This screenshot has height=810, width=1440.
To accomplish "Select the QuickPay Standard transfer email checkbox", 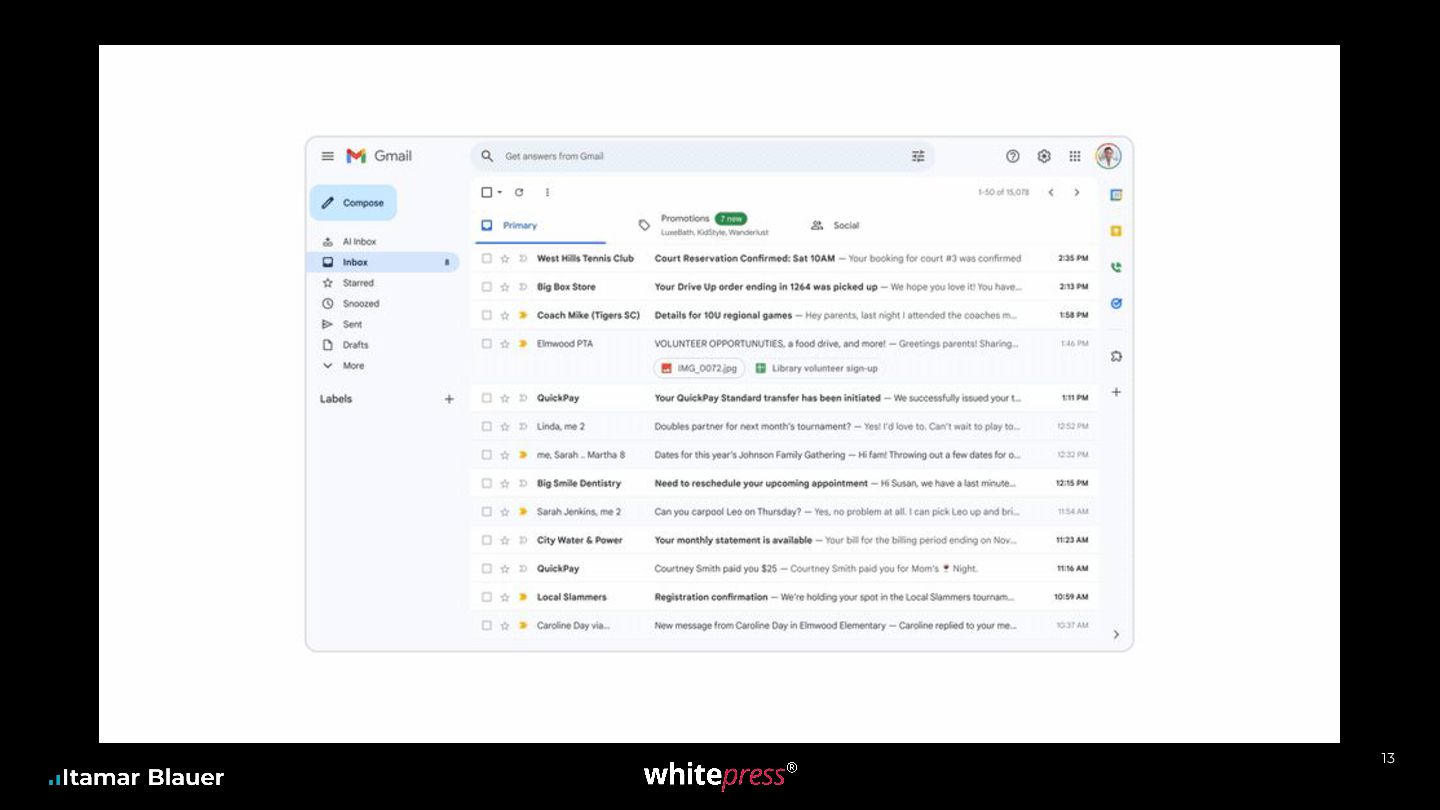I will (x=487, y=398).
